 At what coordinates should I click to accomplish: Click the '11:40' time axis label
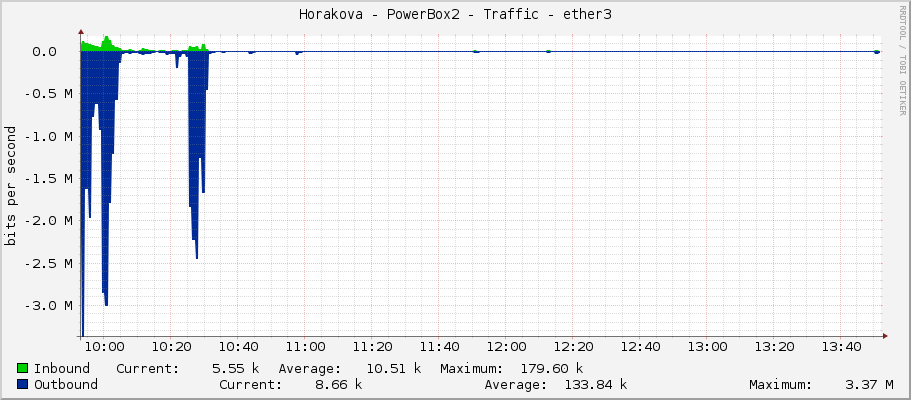pos(438,347)
